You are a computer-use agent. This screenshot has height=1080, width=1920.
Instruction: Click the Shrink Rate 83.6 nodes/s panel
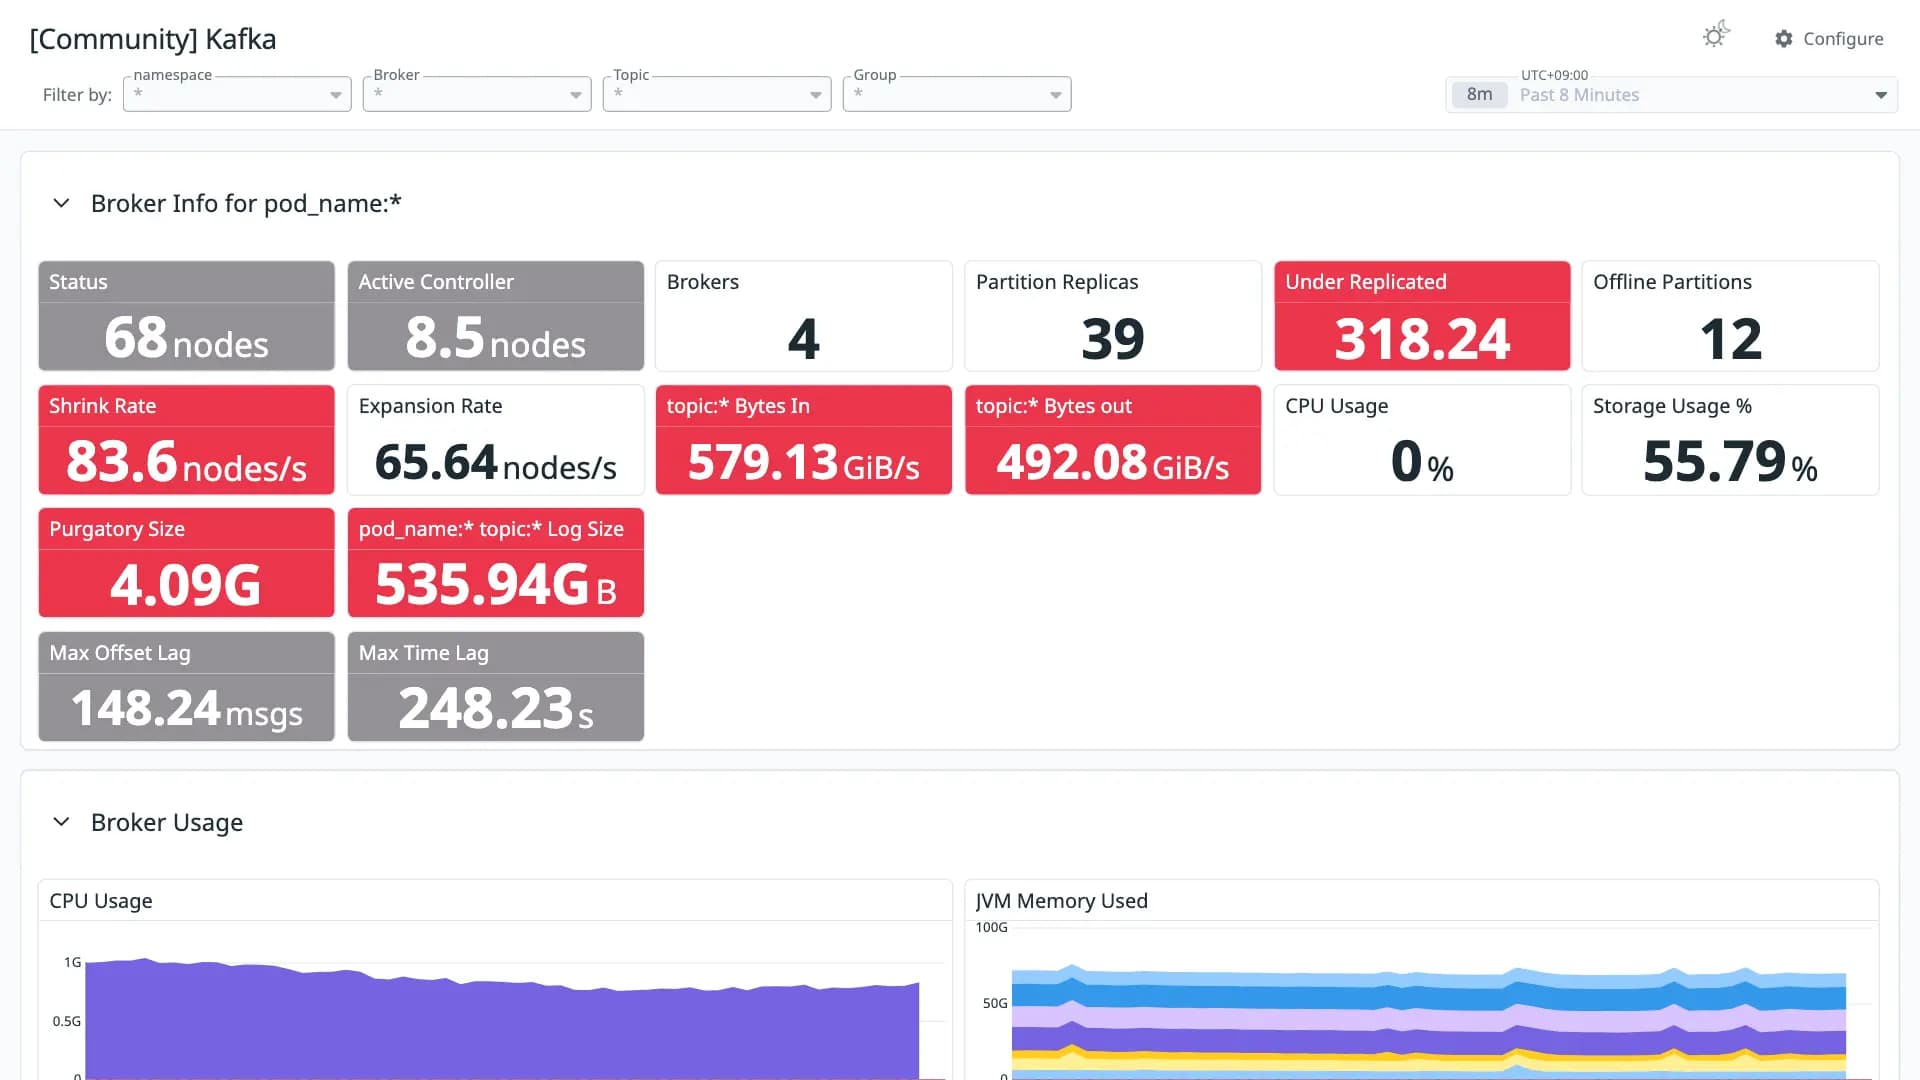186,440
